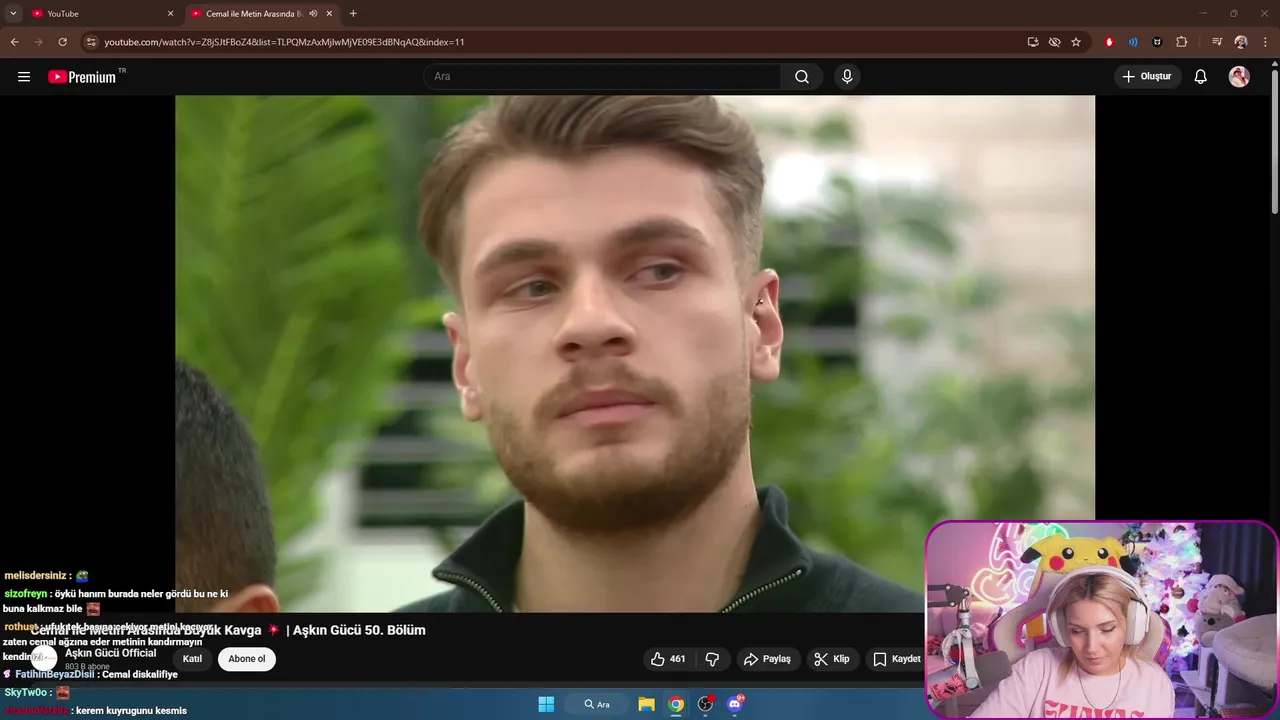Viewport: 1280px width, 720px height.
Task: Go forward in browser history
Action: click(x=38, y=42)
